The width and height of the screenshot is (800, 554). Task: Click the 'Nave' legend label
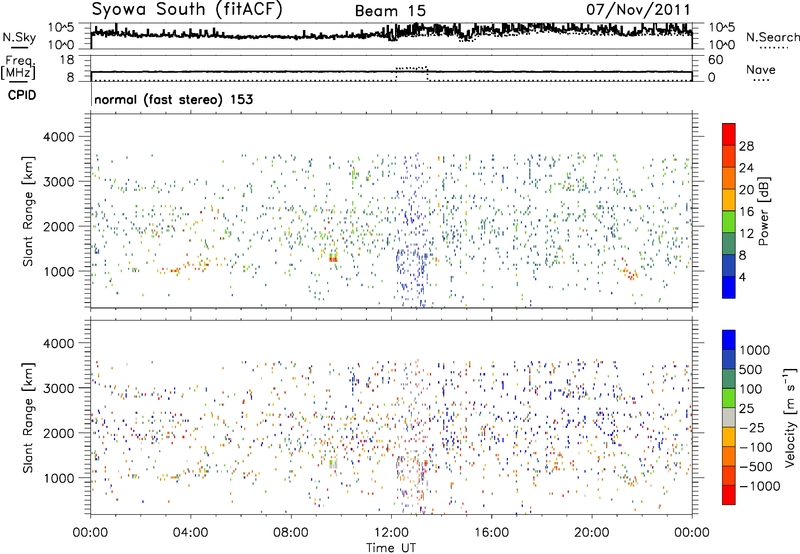(x=761, y=69)
